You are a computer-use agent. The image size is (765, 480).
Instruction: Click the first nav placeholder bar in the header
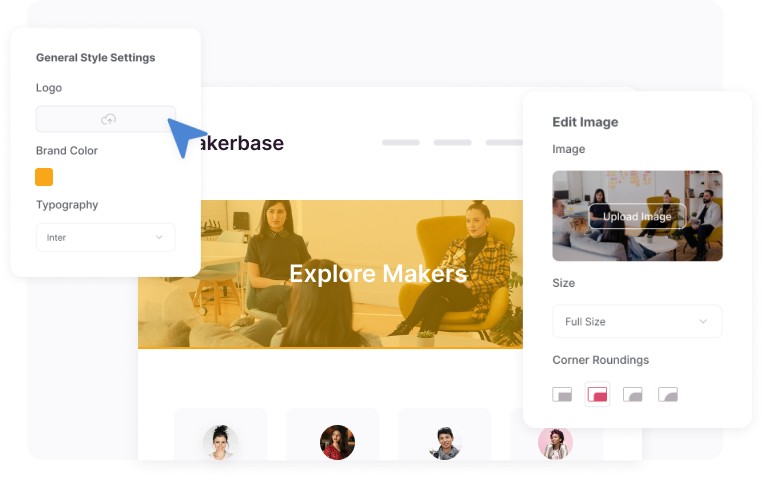(x=401, y=142)
